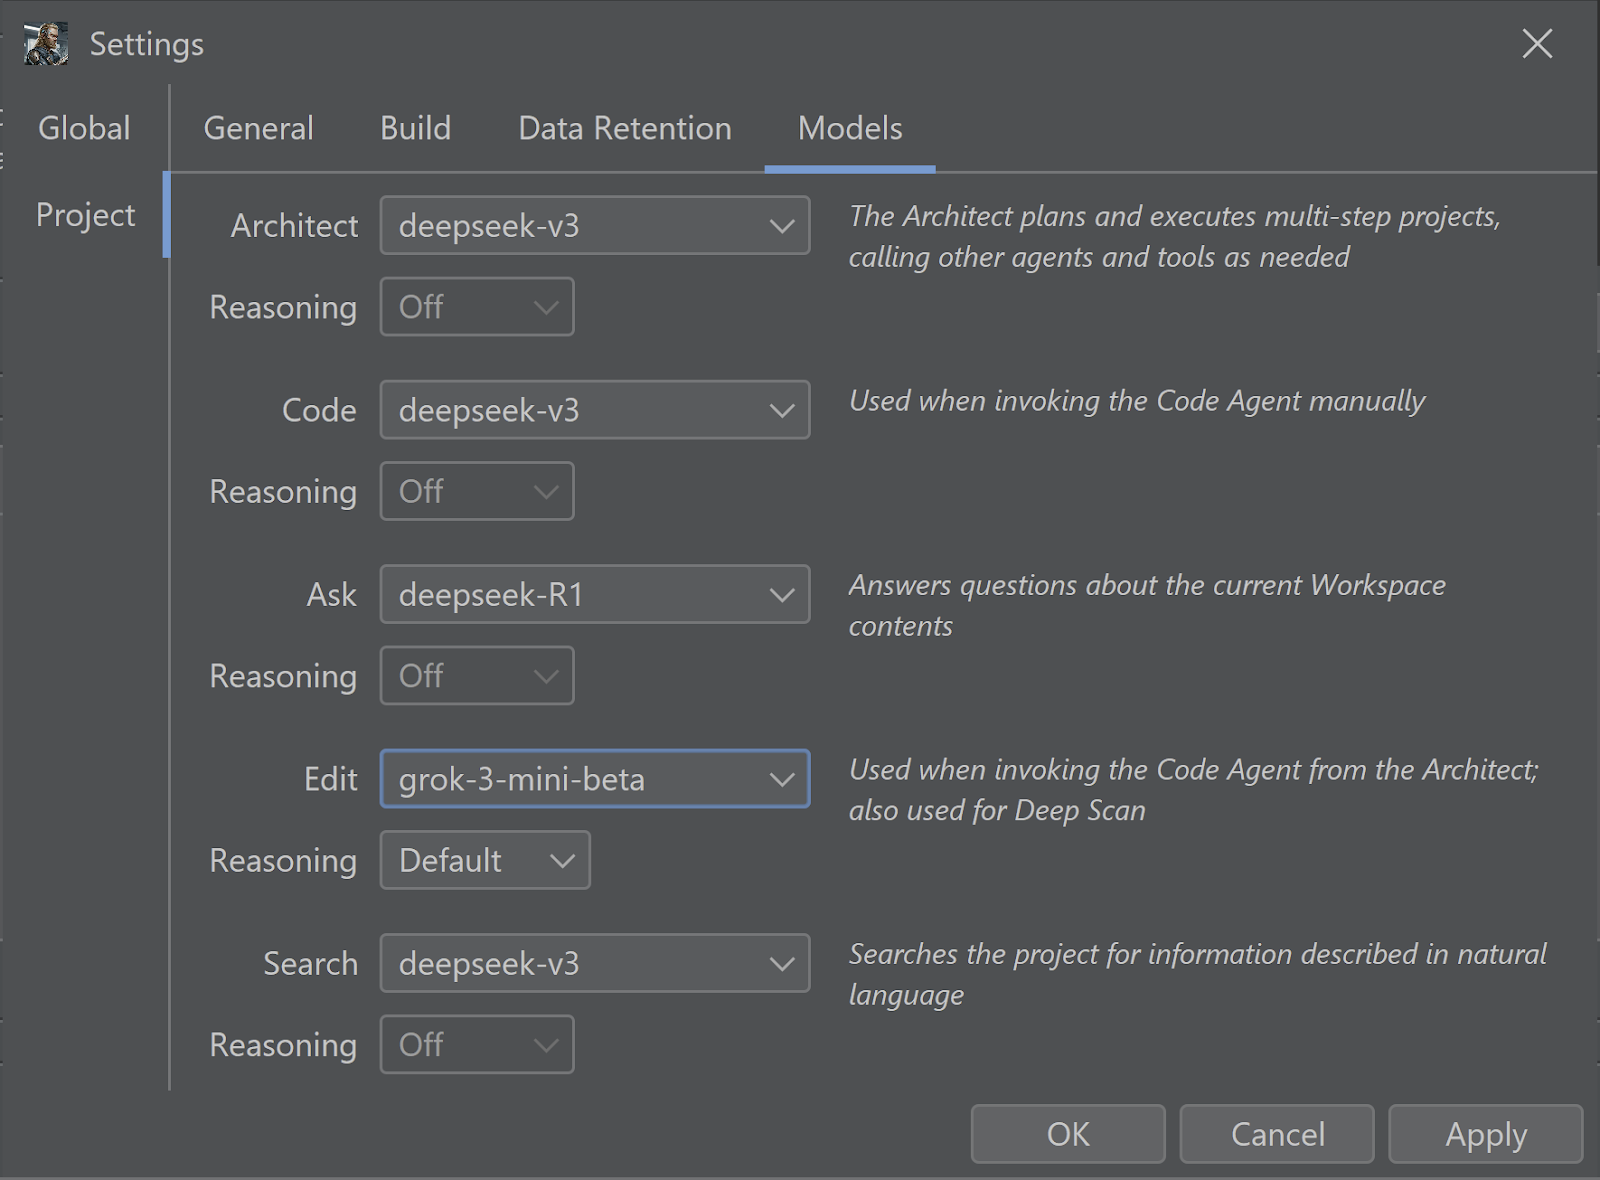Expand the Search Reasoning dropdown

click(477, 1045)
